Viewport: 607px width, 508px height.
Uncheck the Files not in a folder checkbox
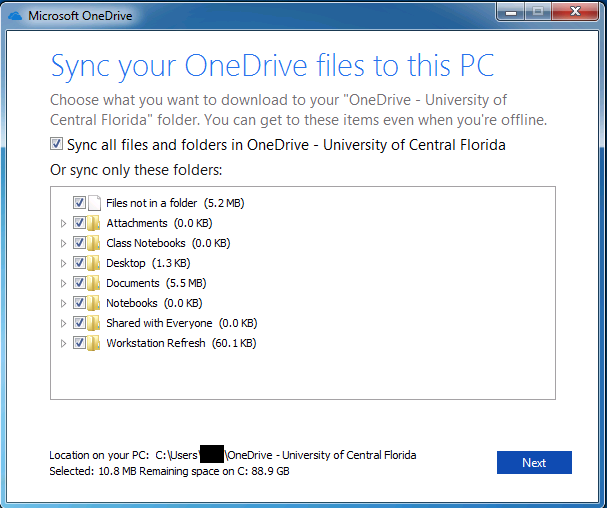pos(79,203)
